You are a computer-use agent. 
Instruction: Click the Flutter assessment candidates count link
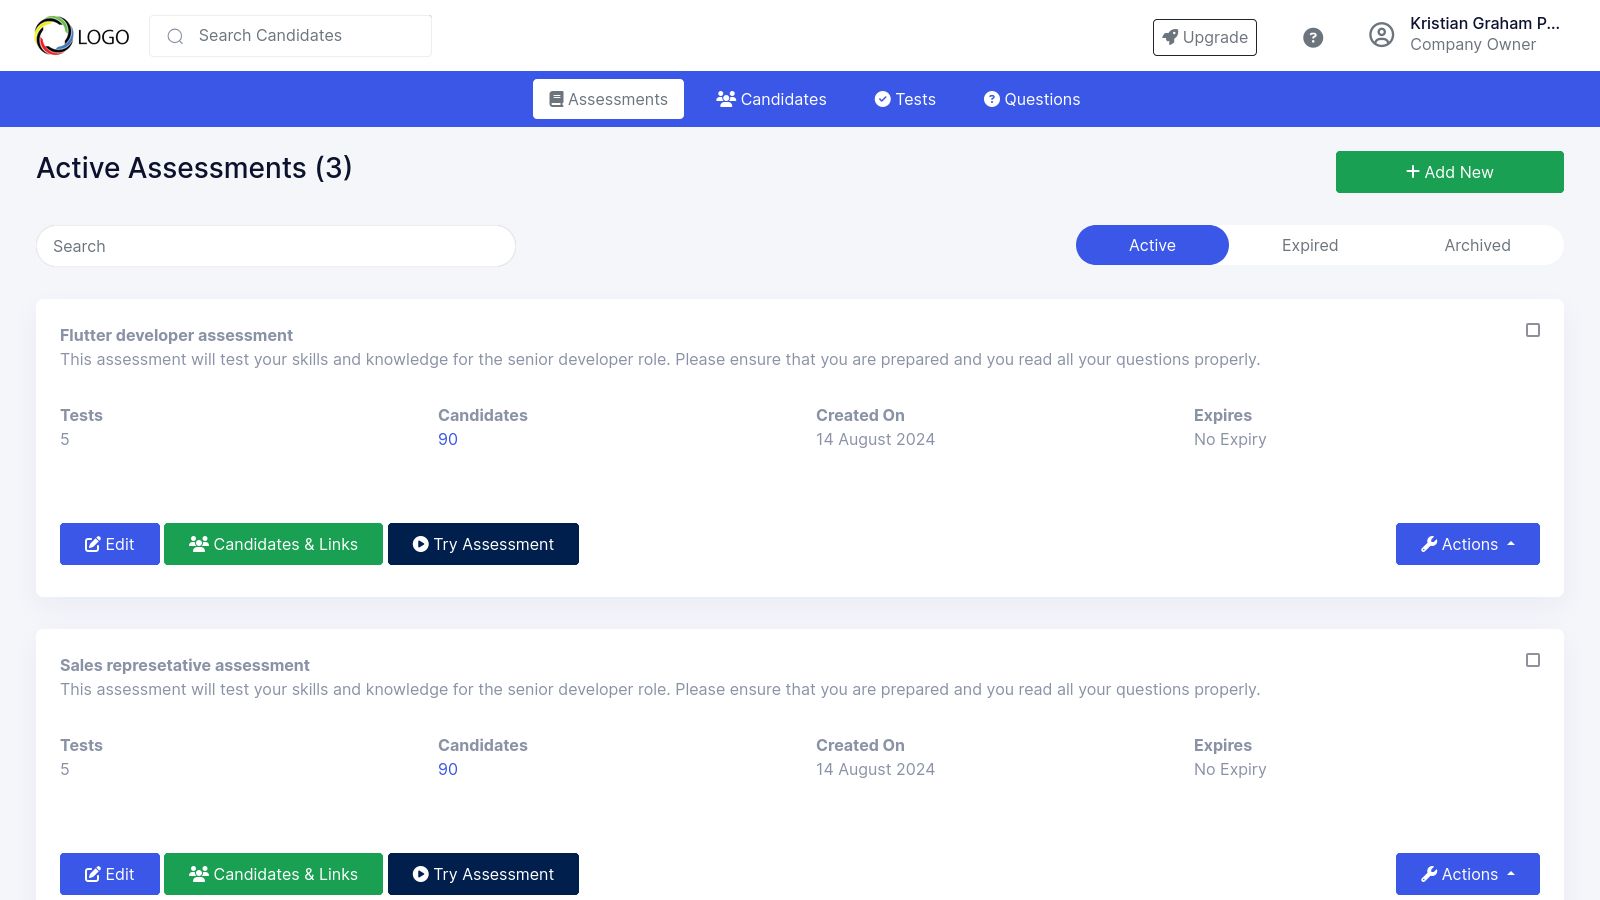pos(448,439)
